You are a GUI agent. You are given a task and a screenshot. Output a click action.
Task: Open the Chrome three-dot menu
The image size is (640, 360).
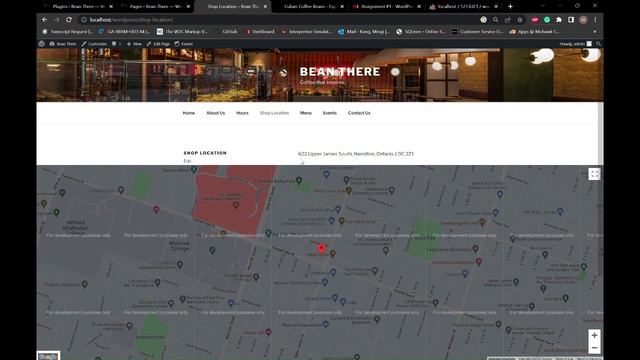tap(595, 20)
